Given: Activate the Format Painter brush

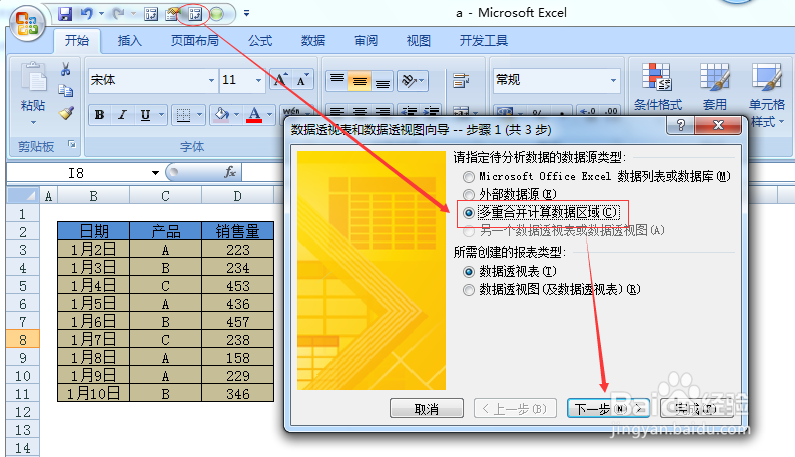Looking at the screenshot, I should point(66,113).
